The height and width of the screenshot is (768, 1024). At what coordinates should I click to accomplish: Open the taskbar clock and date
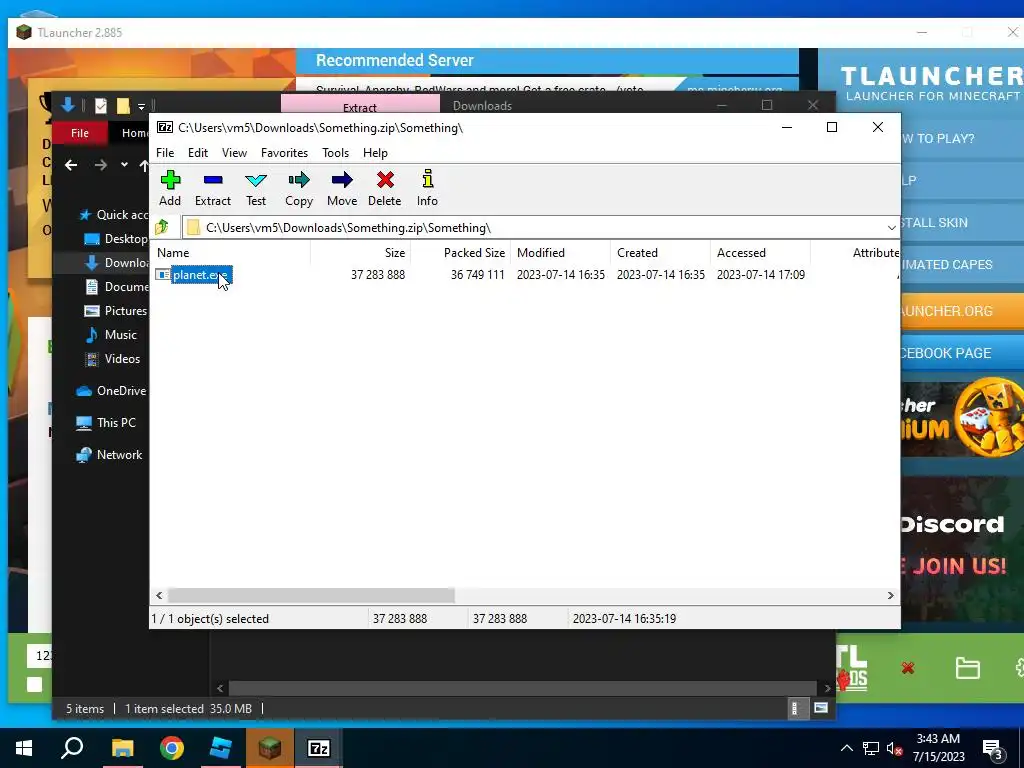938,748
